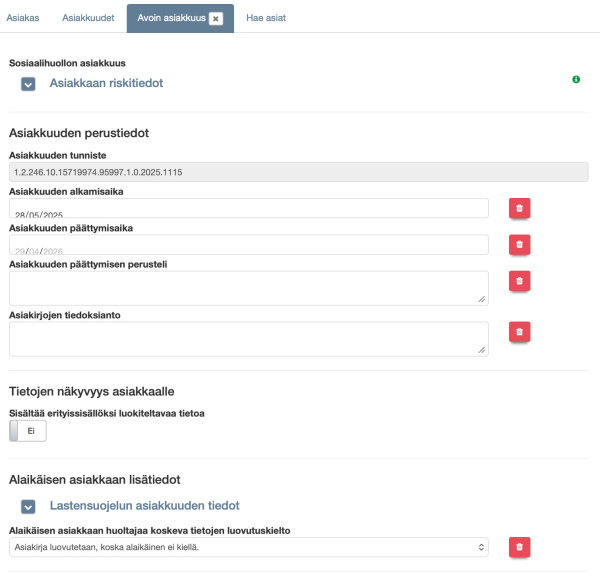Image resolution: width=600 pixels, height=574 pixels.
Task: Click the green info icon
Action: tap(576, 79)
